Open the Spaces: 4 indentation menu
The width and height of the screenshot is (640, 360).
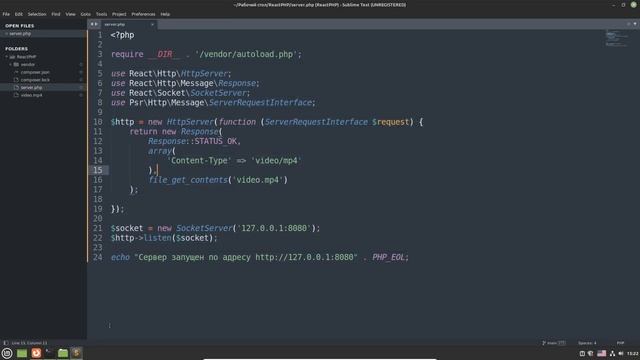[587, 343]
